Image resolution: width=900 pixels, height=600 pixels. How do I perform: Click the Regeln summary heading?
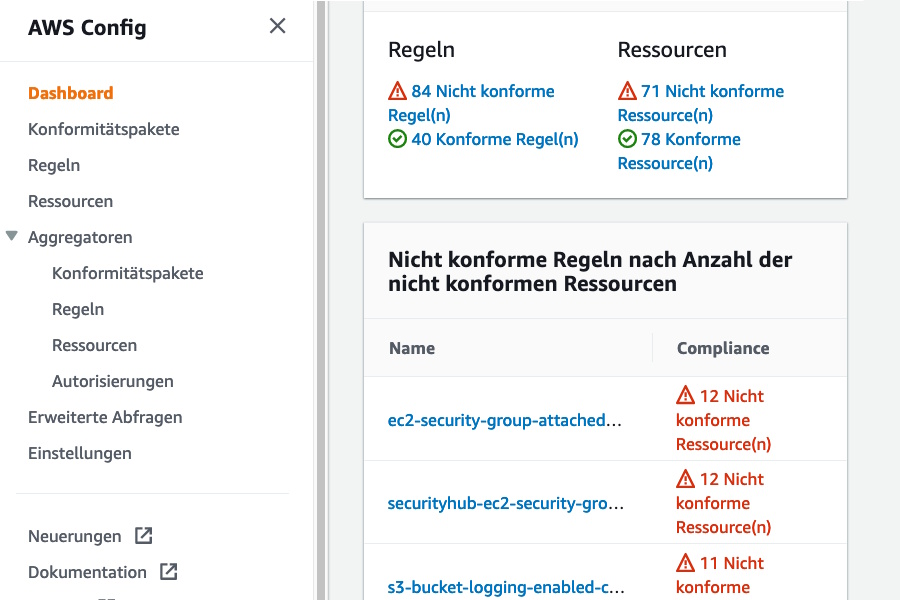point(421,50)
